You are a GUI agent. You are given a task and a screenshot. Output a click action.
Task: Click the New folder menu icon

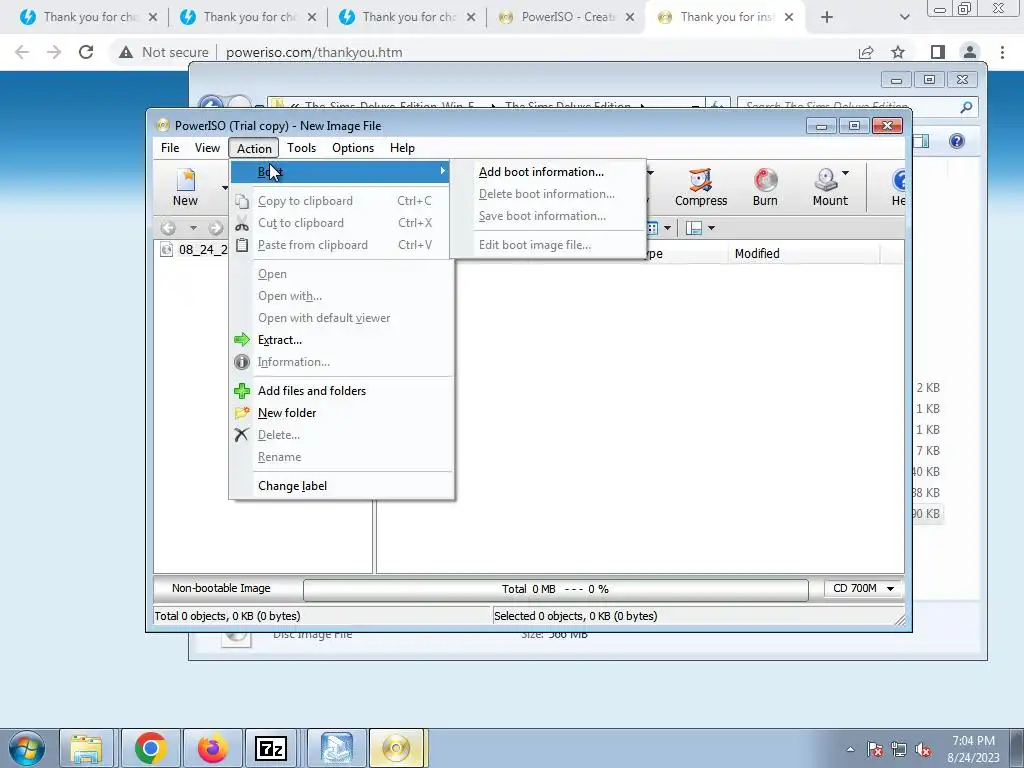[242, 413]
